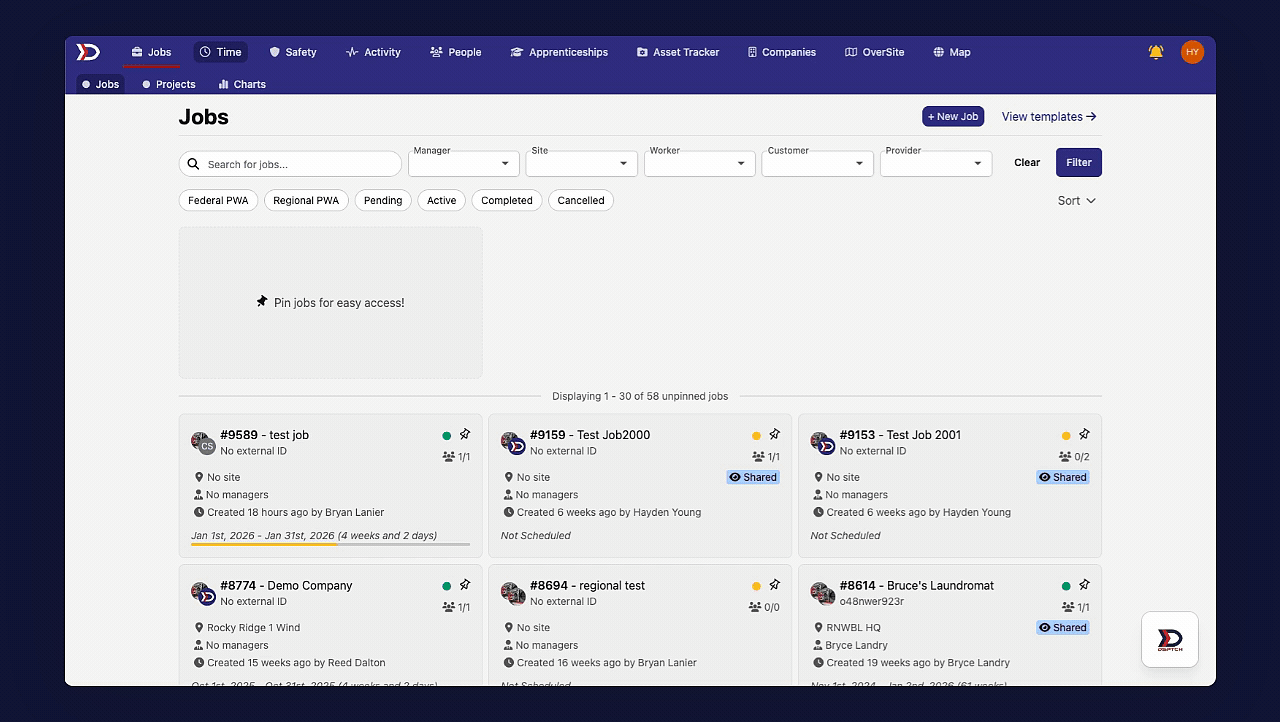Select the Jobs sub-tab
The height and width of the screenshot is (722, 1280).
(x=100, y=84)
